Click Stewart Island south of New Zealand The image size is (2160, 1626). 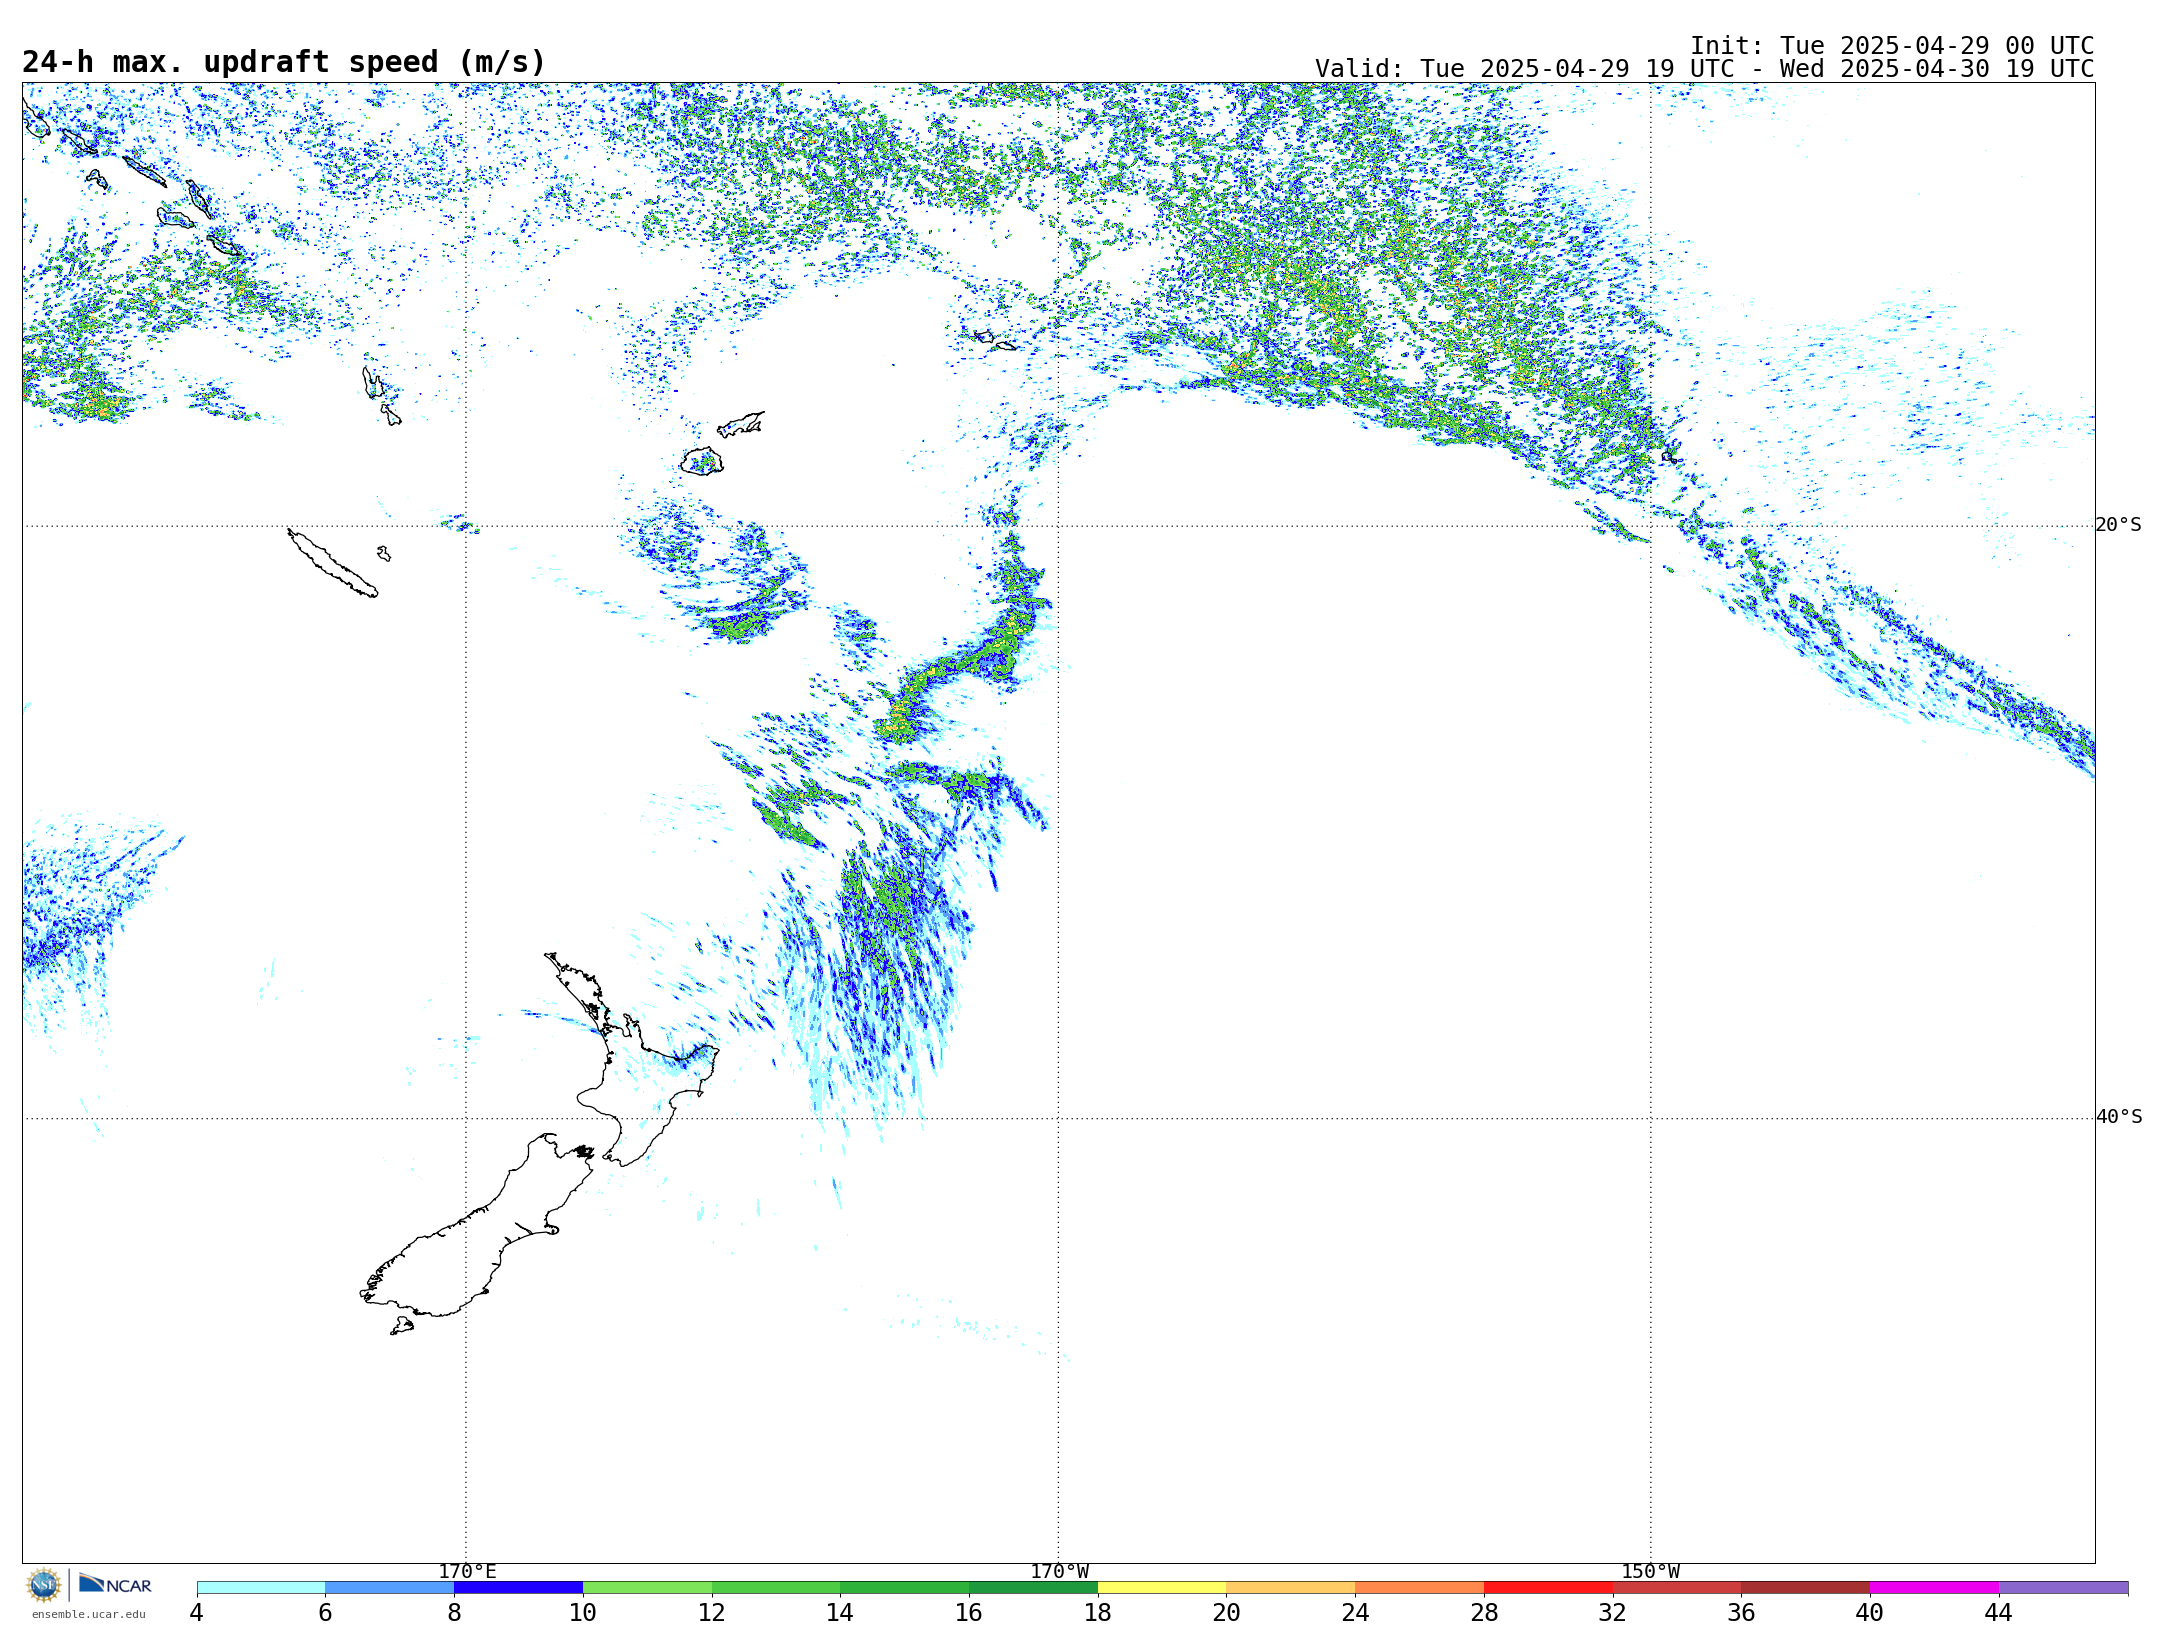click(x=402, y=1326)
